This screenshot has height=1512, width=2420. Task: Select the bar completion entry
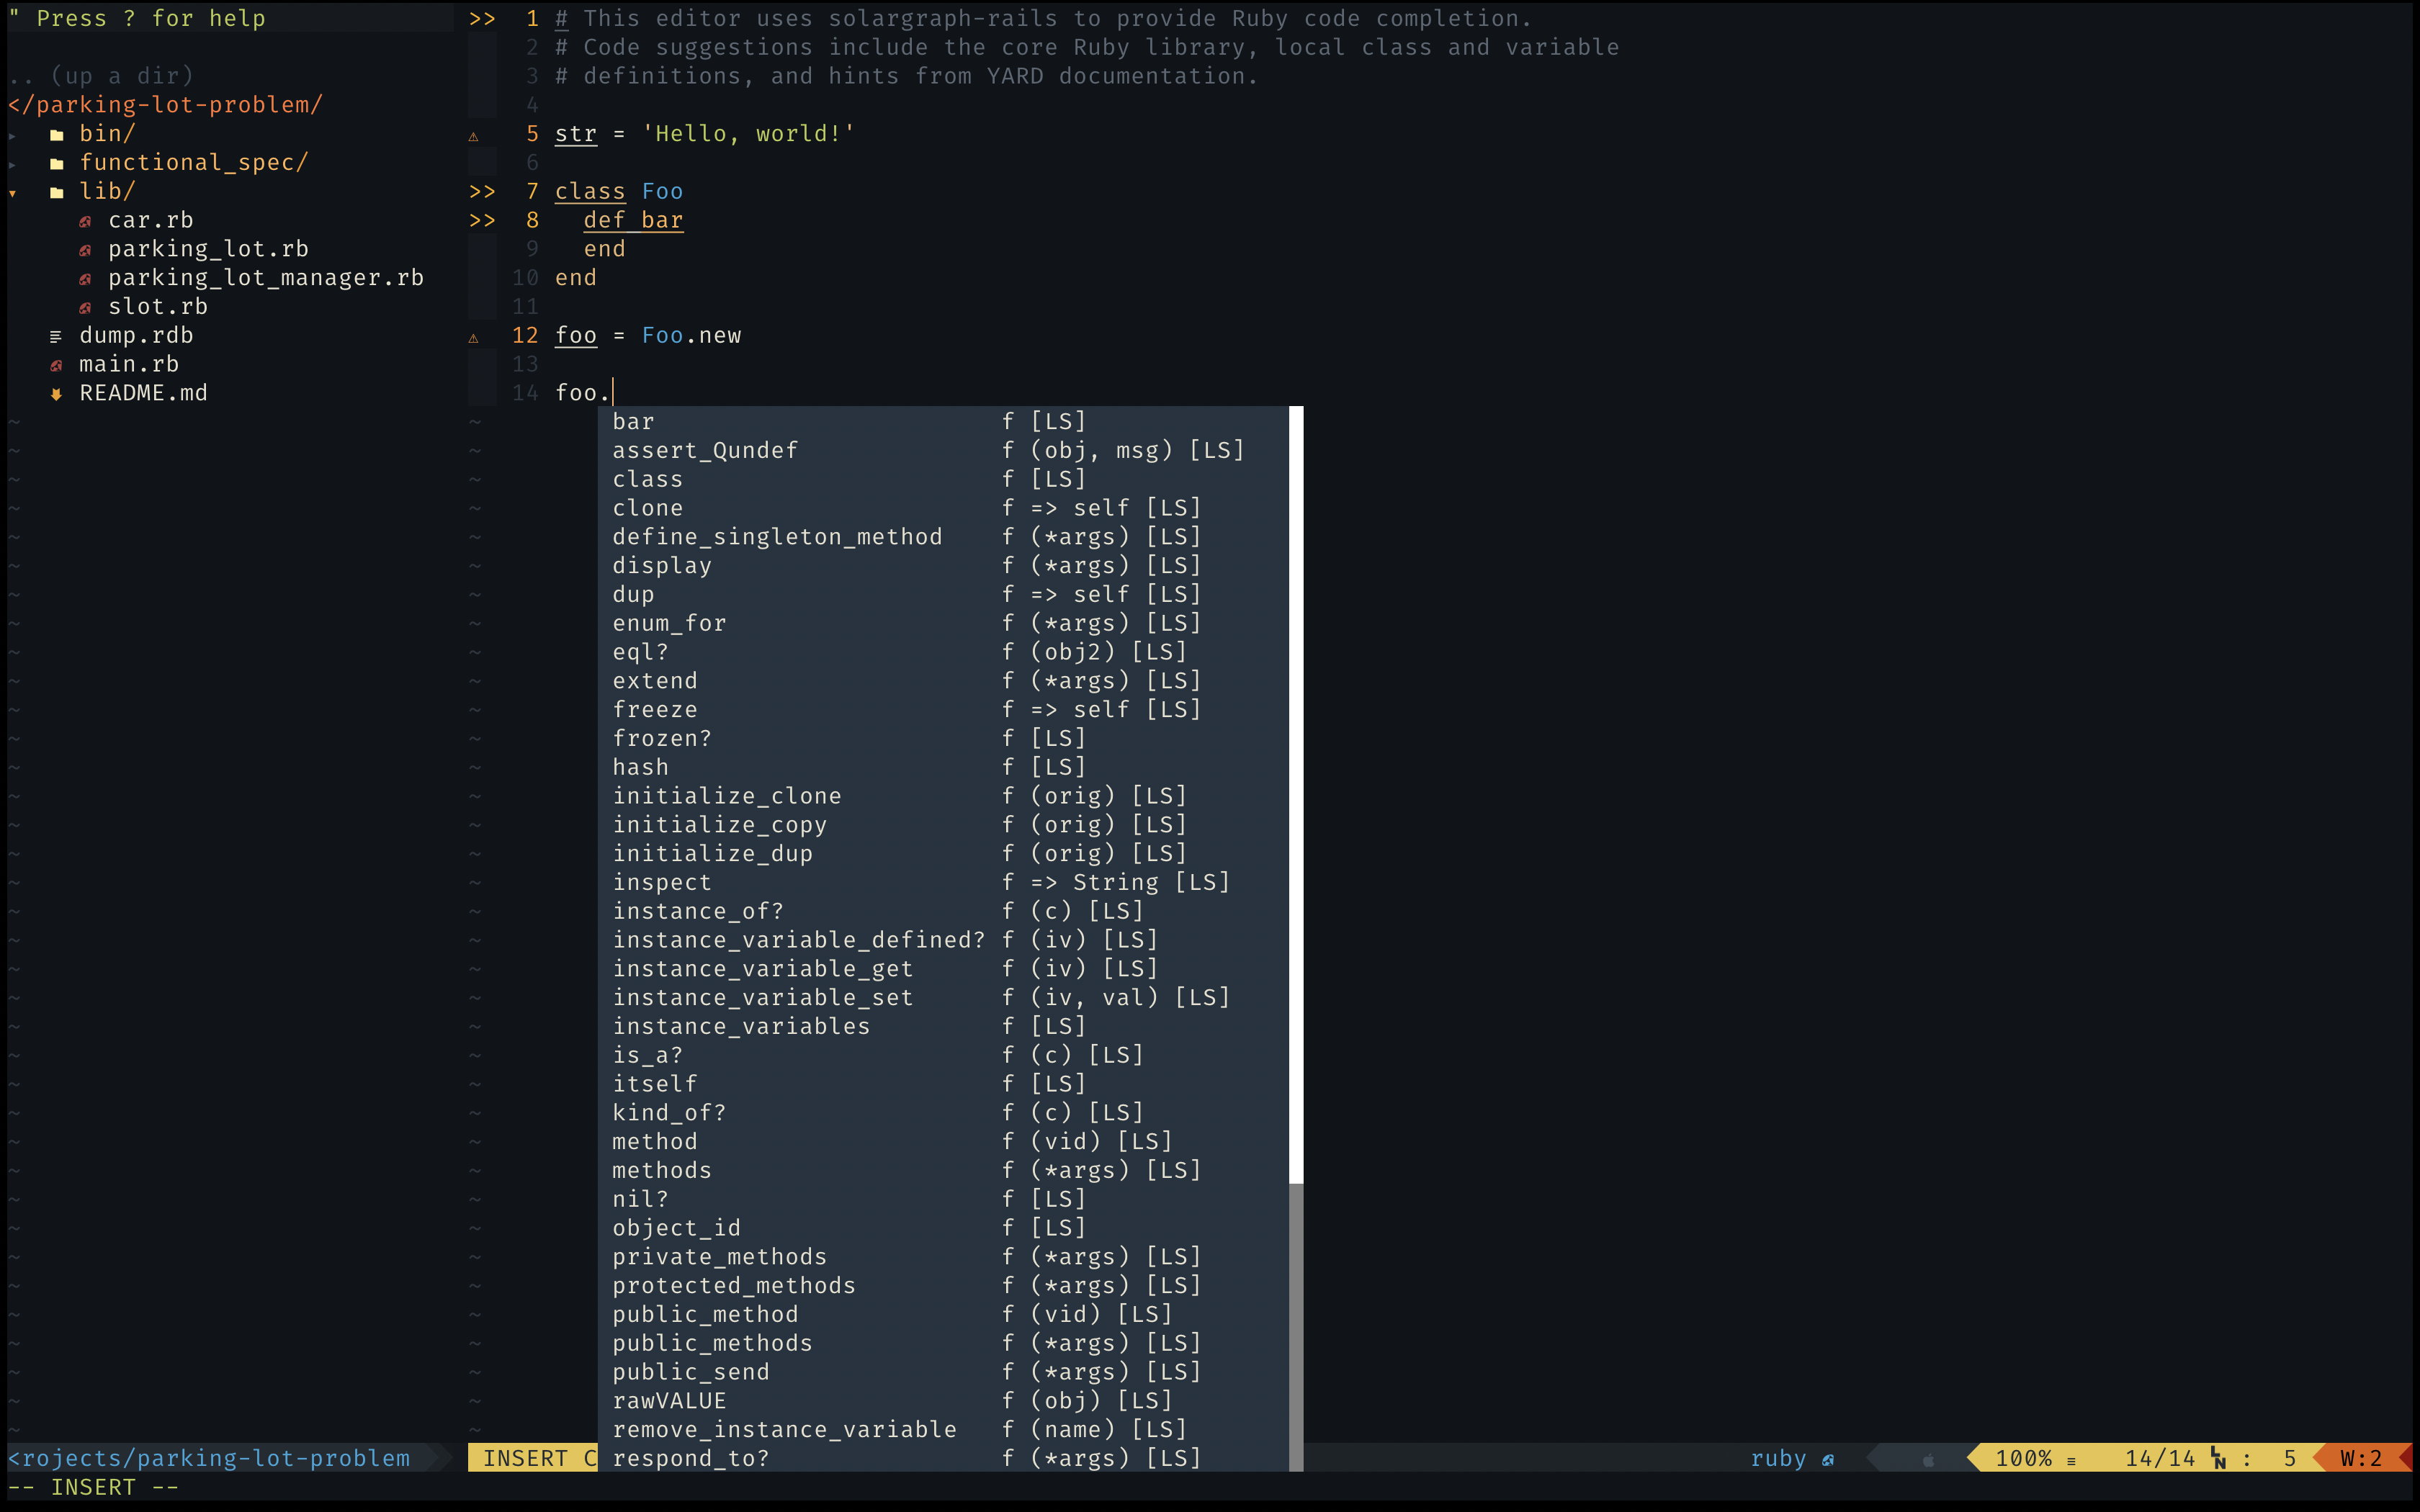633,421
